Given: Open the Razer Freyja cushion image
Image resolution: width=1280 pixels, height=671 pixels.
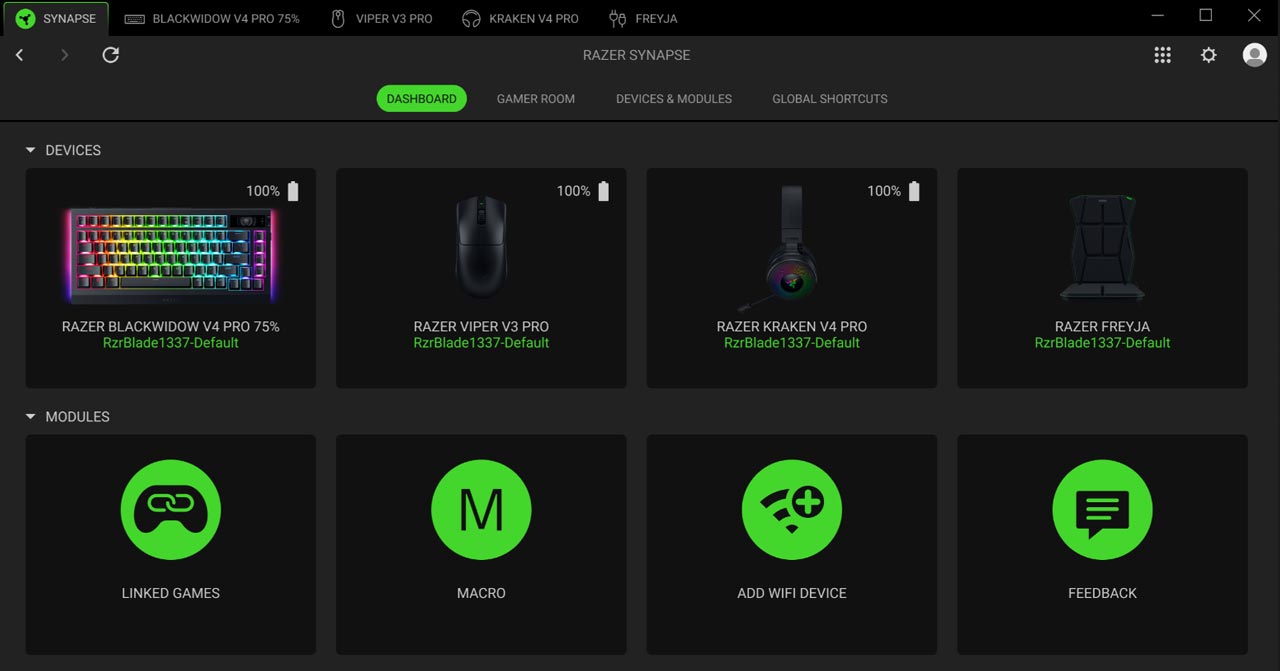Looking at the screenshot, I should (x=1102, y=247).
